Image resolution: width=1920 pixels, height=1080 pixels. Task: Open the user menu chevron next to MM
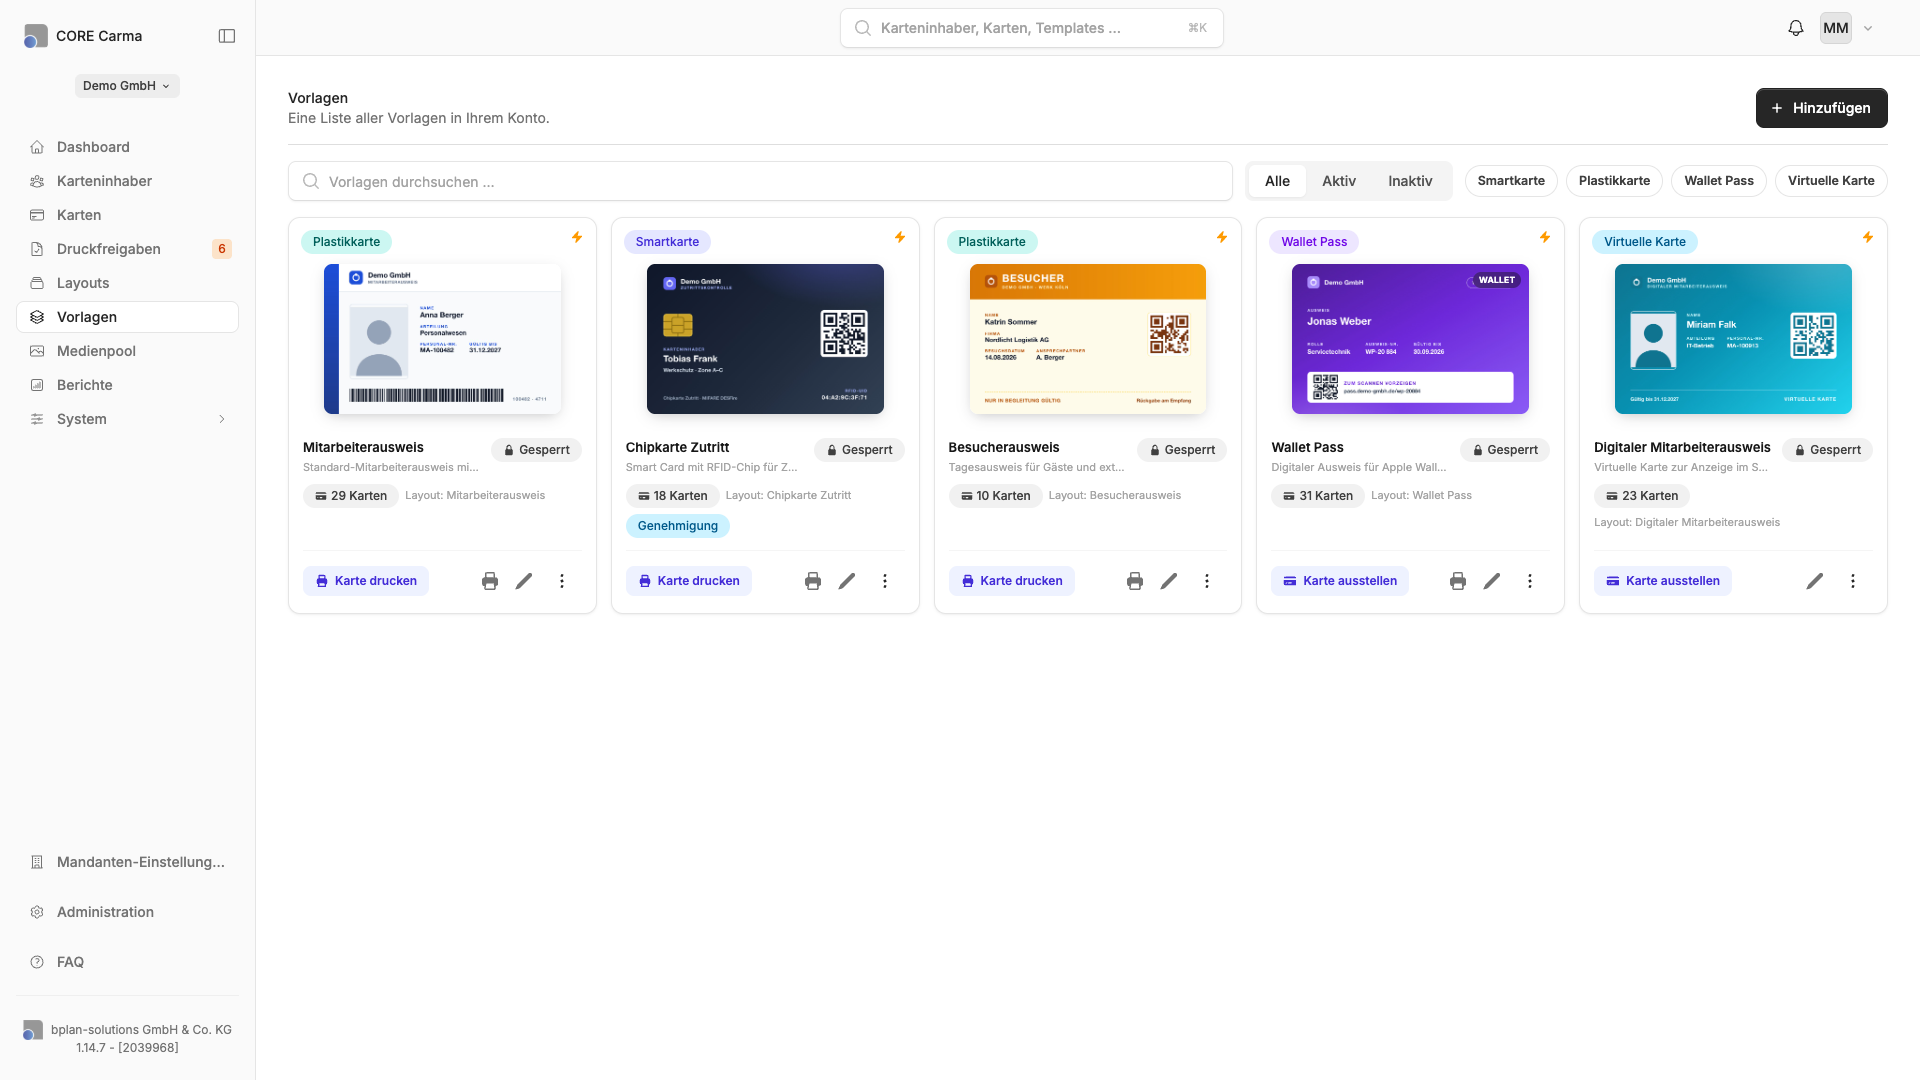tap(1868, 28)
